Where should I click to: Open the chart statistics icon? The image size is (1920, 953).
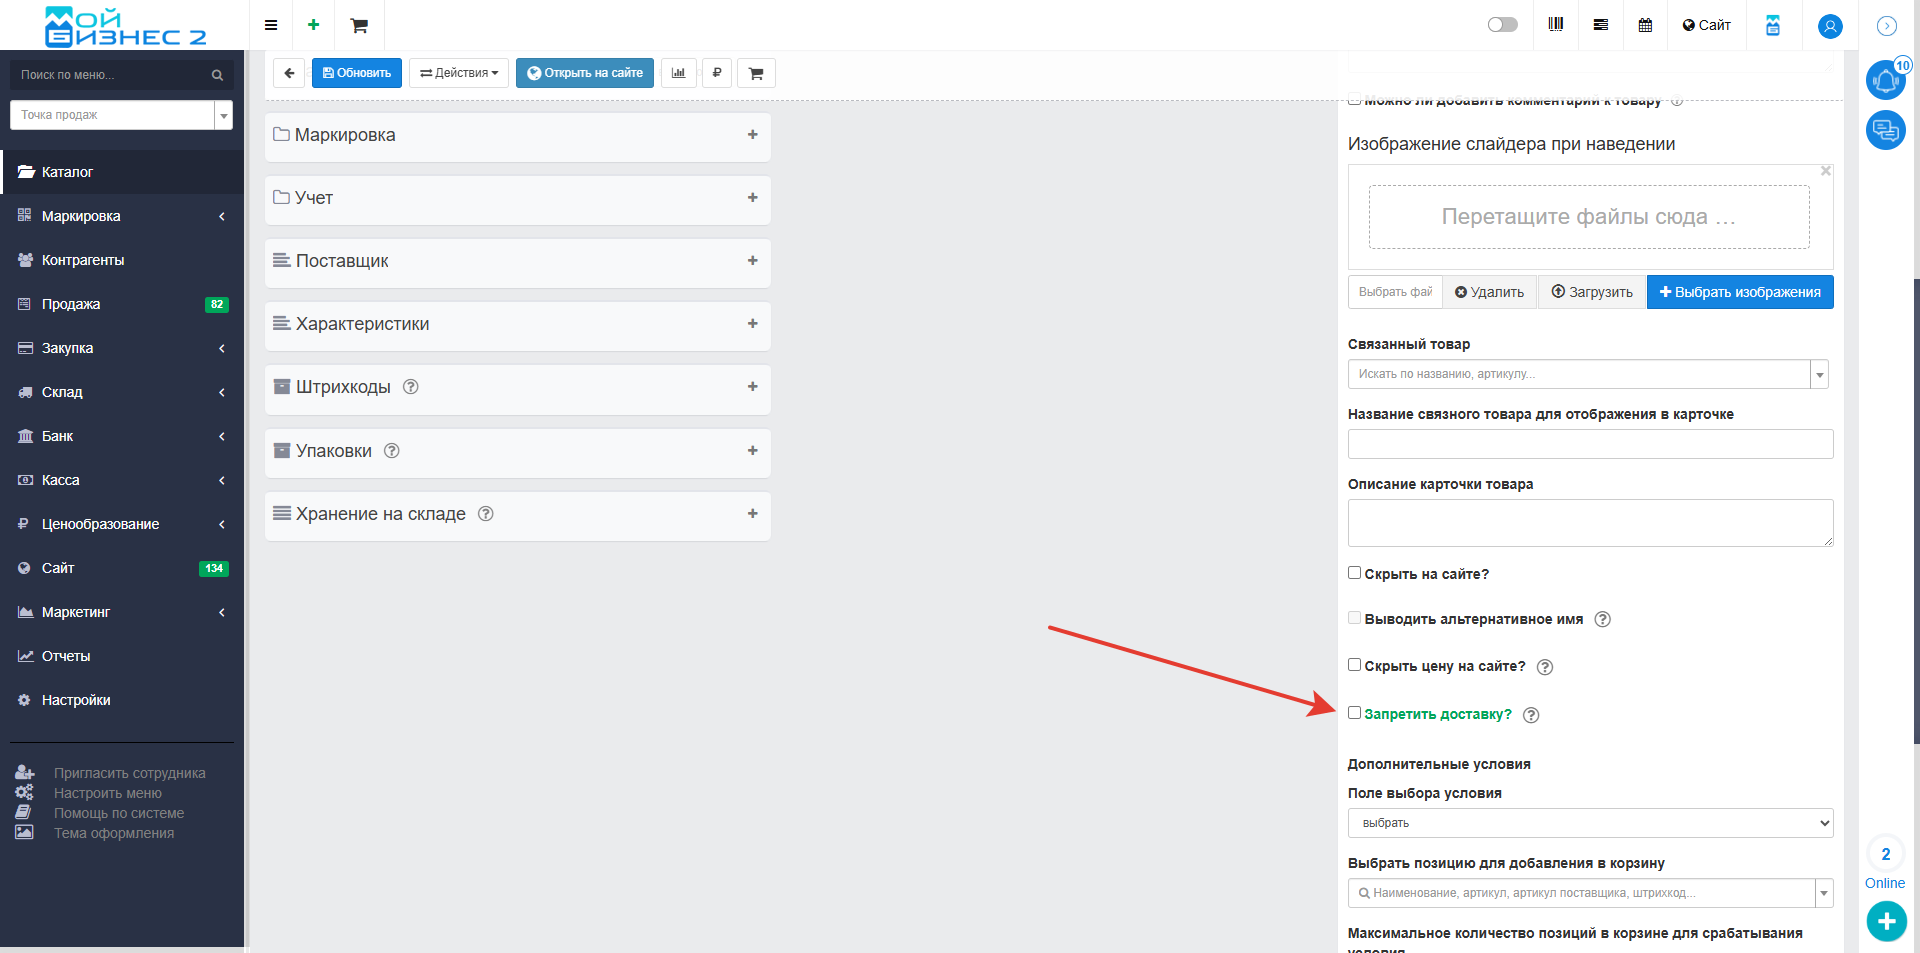pos(678,73)
